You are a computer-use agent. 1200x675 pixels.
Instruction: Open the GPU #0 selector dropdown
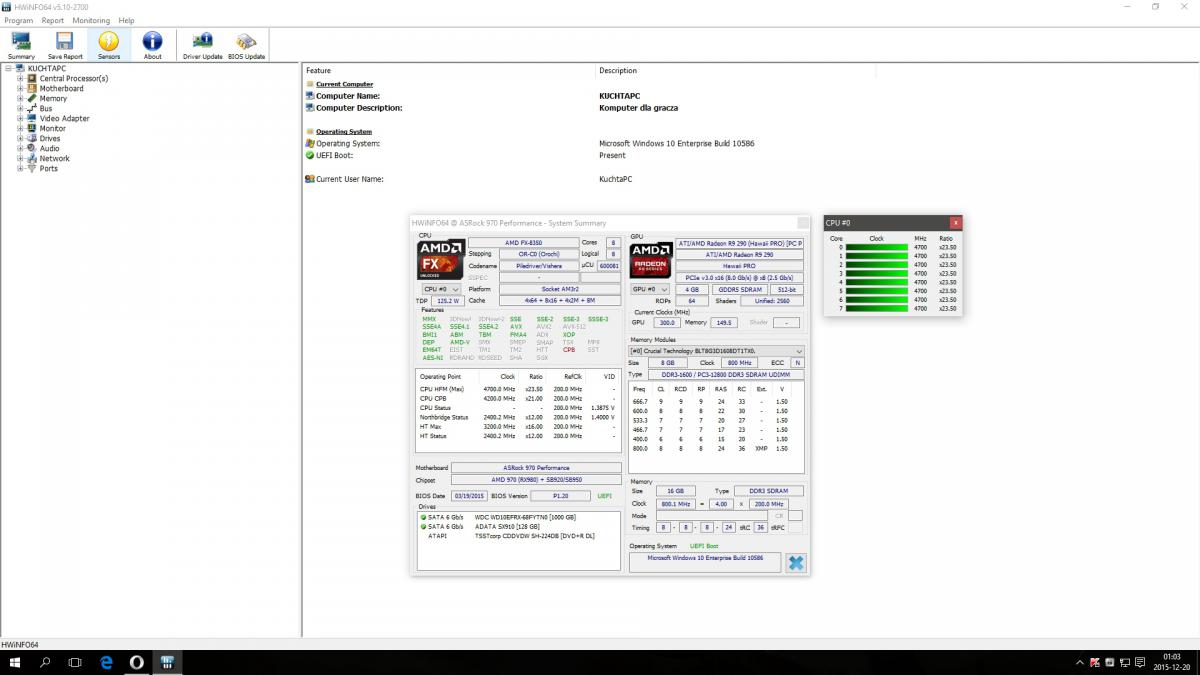tap(649, 289)
